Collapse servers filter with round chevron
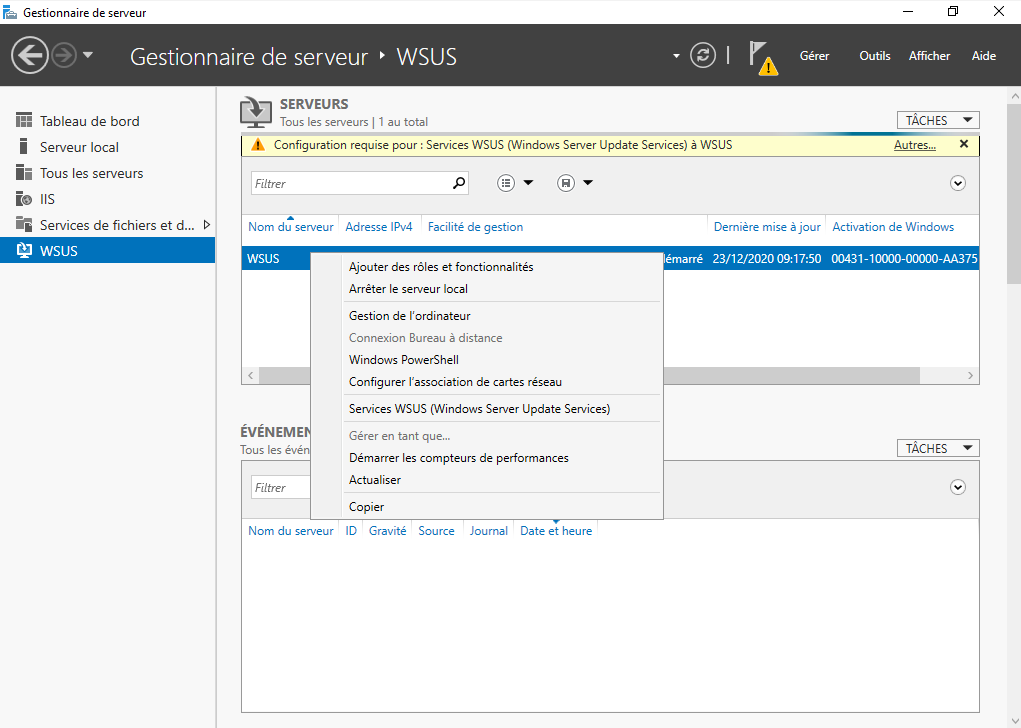 pos(957,184)
